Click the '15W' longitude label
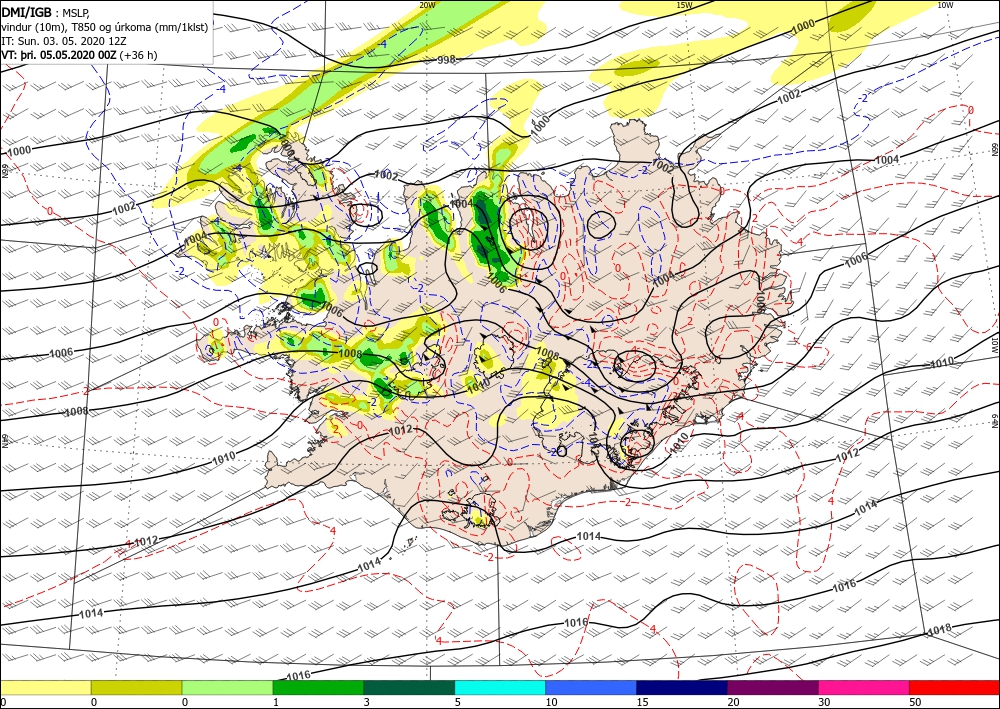Screen dimensions: 1000x709 [x=684, y=5]
